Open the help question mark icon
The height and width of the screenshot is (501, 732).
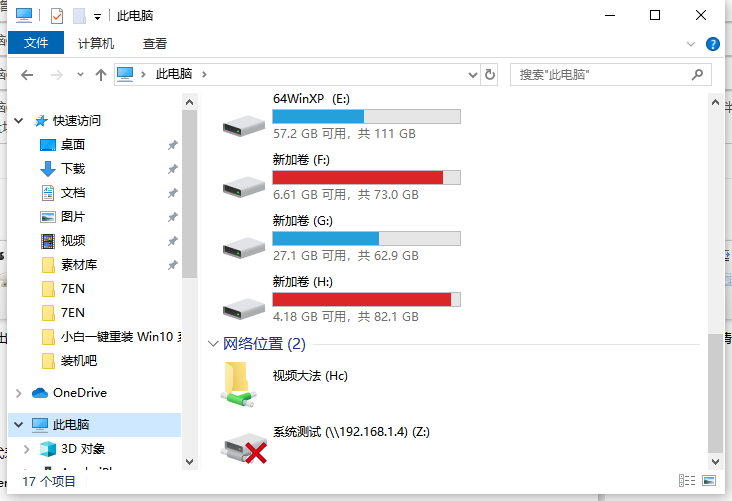click(713, 44)
